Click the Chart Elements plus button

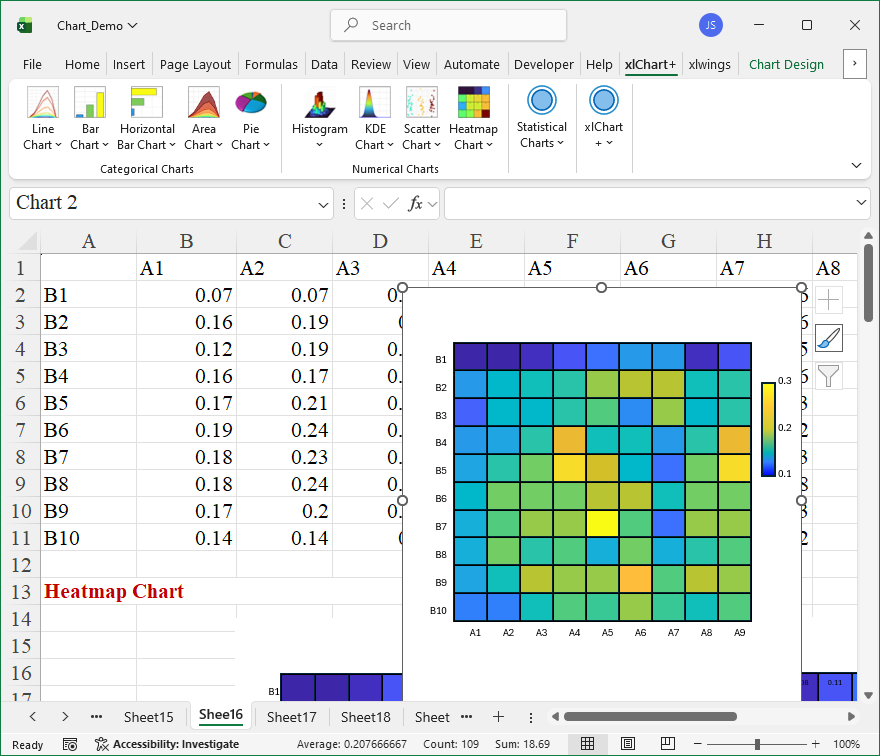[x=829, y=299]
